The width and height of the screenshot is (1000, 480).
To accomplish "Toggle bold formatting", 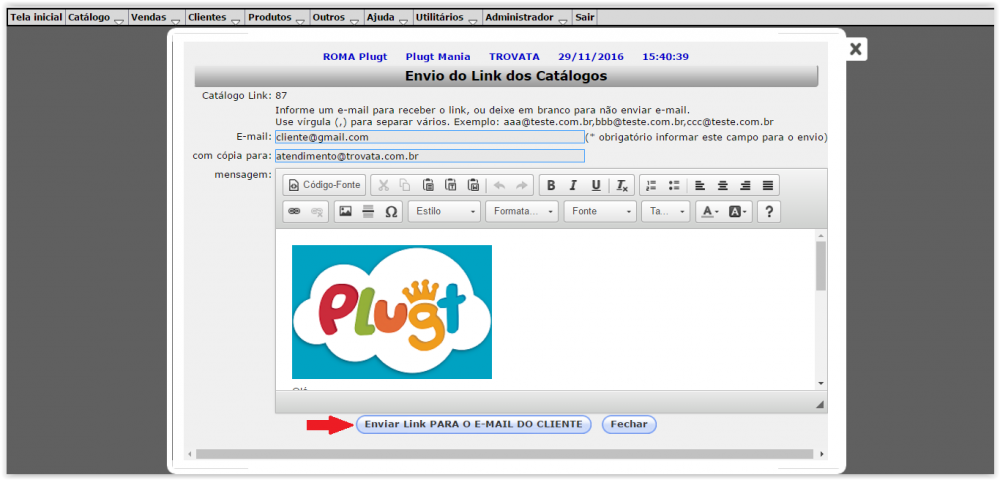I will click(x=551, y=185).
